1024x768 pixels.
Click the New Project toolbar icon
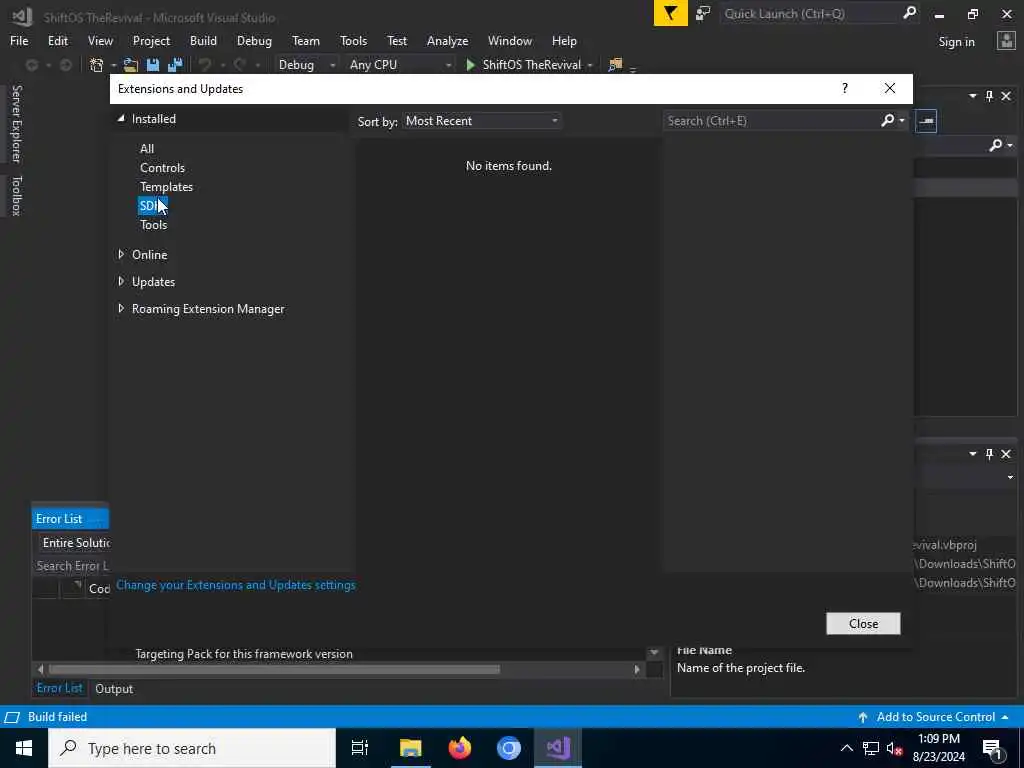click(97, 65)
